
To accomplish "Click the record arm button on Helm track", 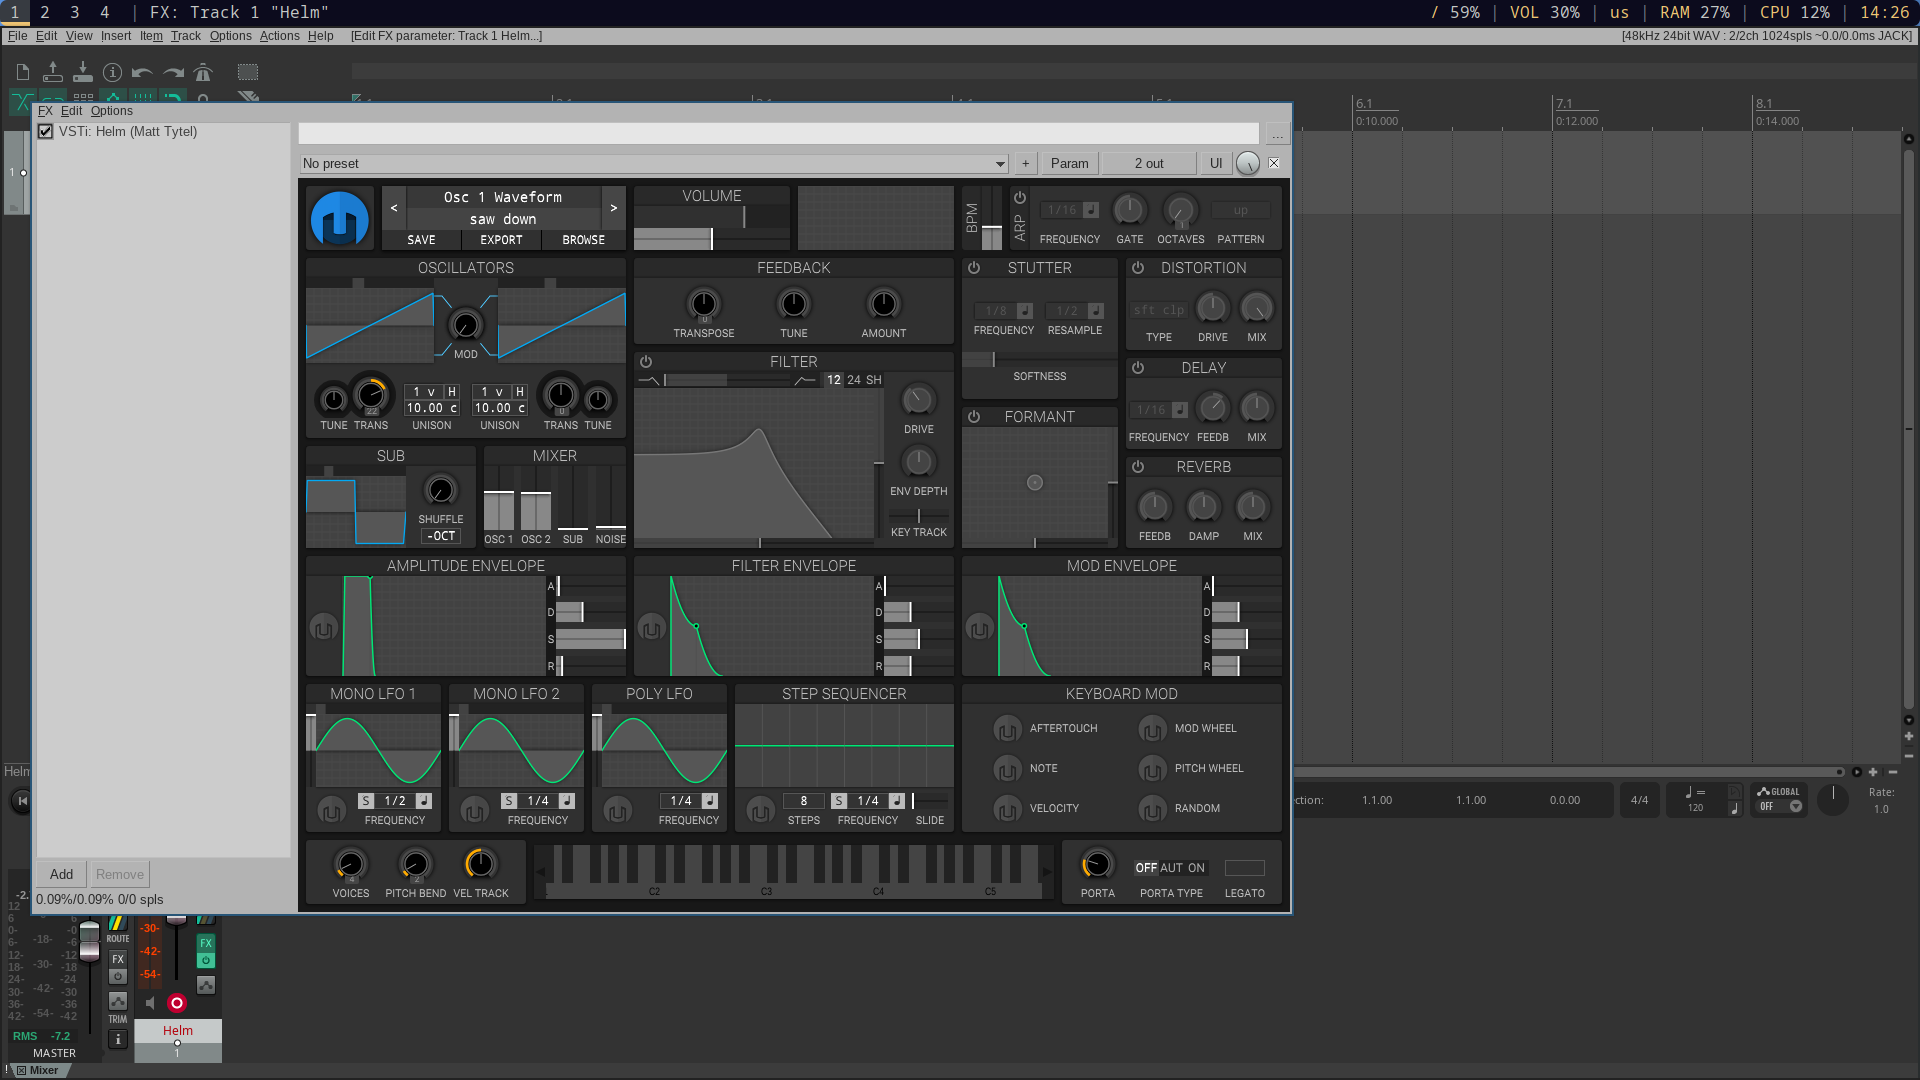I will [x=177, y=1003].
